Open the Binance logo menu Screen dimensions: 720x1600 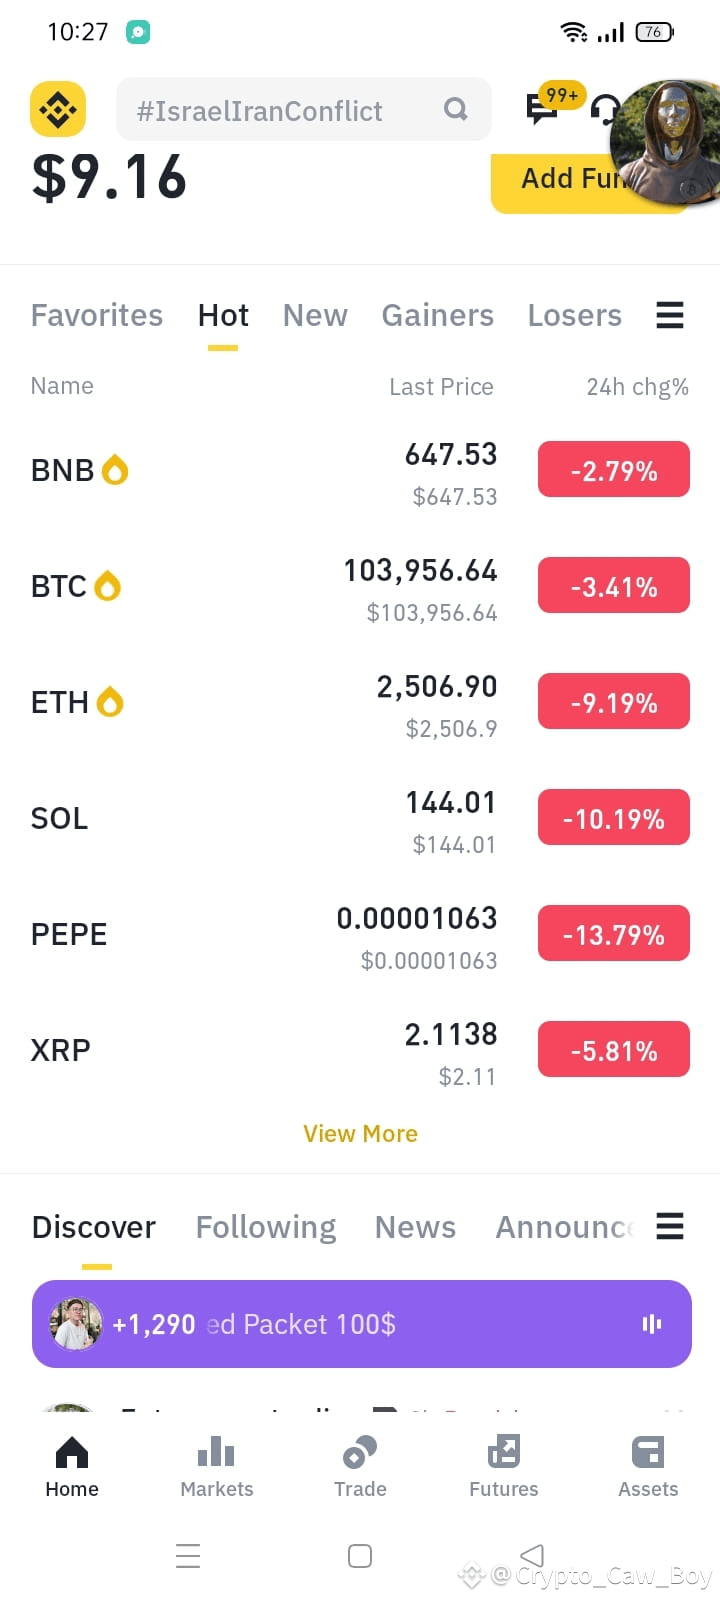(x=58, y=109)
